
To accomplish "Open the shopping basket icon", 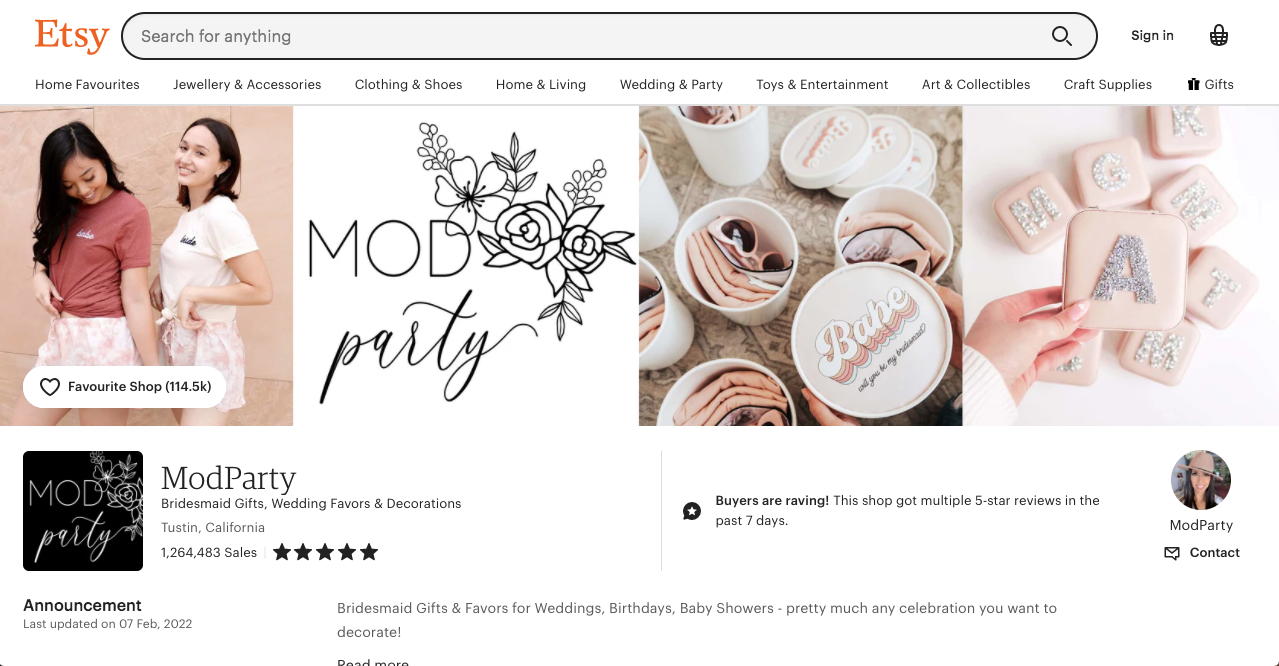I will 1218,36.
